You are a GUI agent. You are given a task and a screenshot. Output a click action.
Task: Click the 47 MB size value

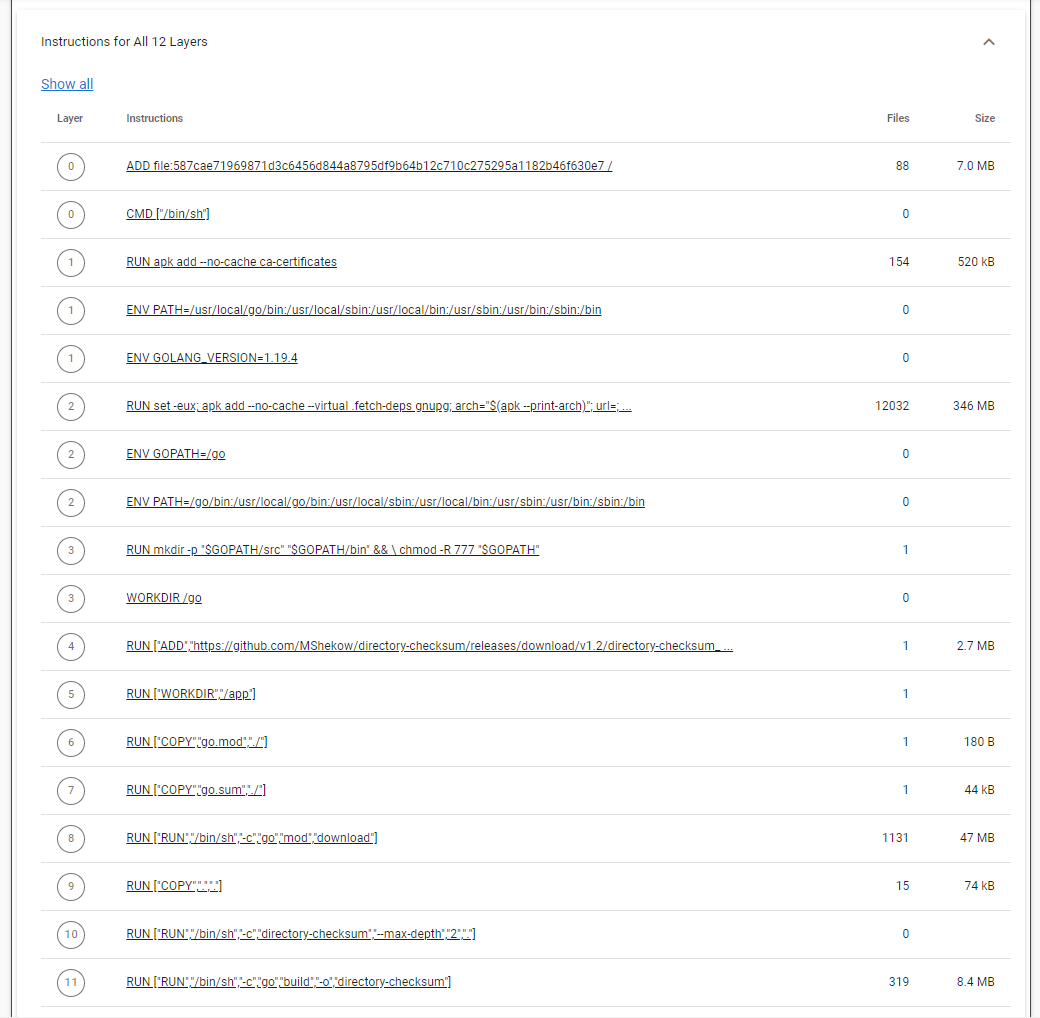click(x=977, y=838)
